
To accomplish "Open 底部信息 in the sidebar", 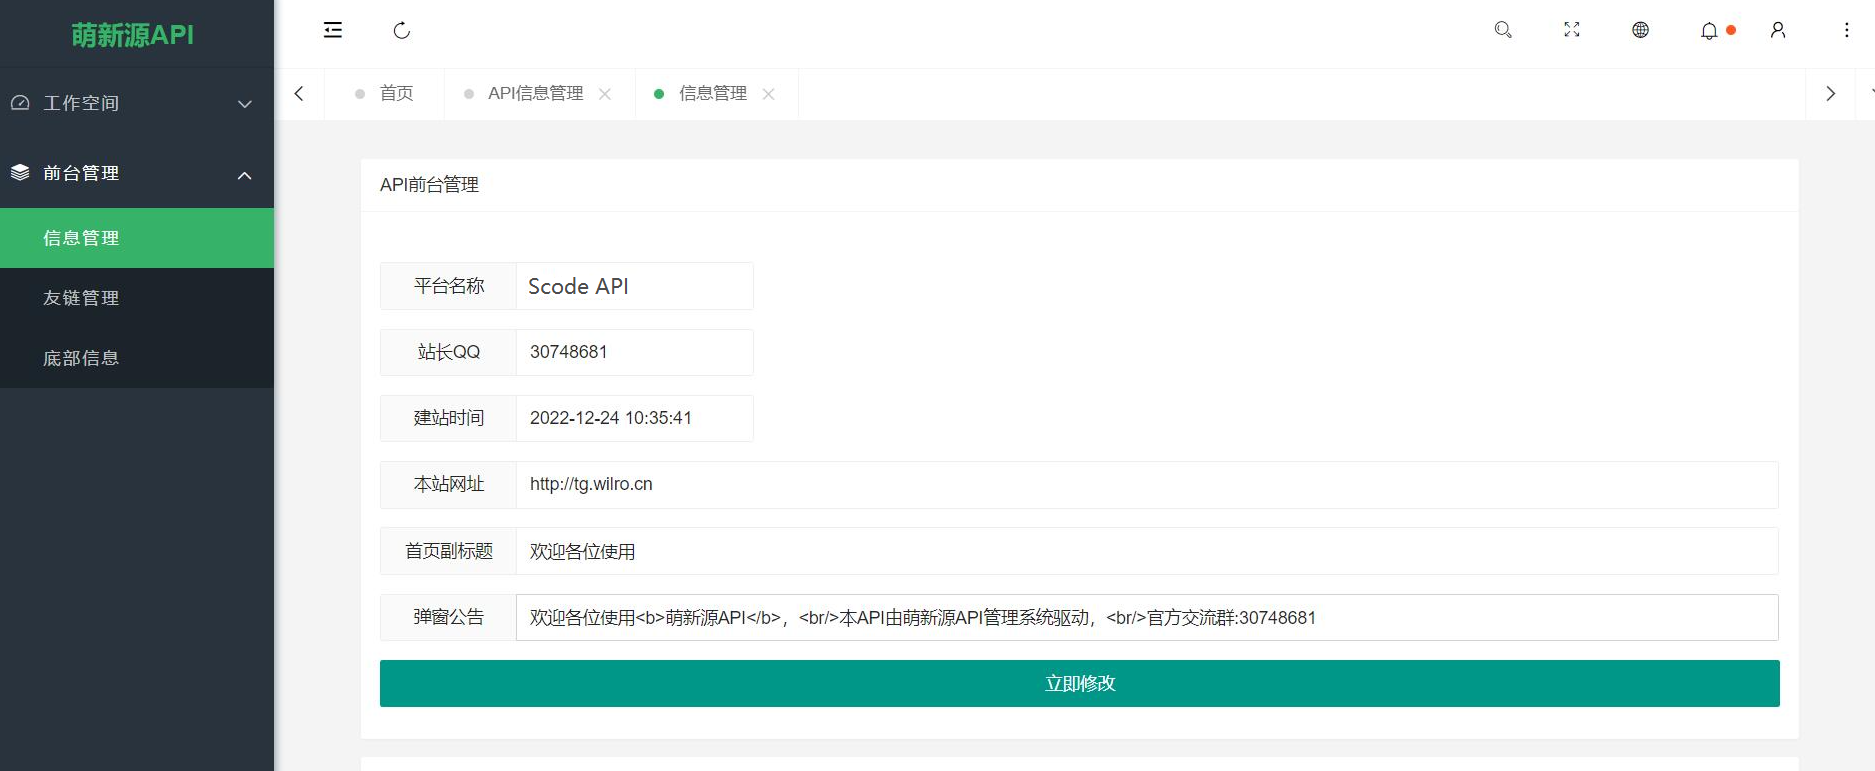I will coord(137,358).
